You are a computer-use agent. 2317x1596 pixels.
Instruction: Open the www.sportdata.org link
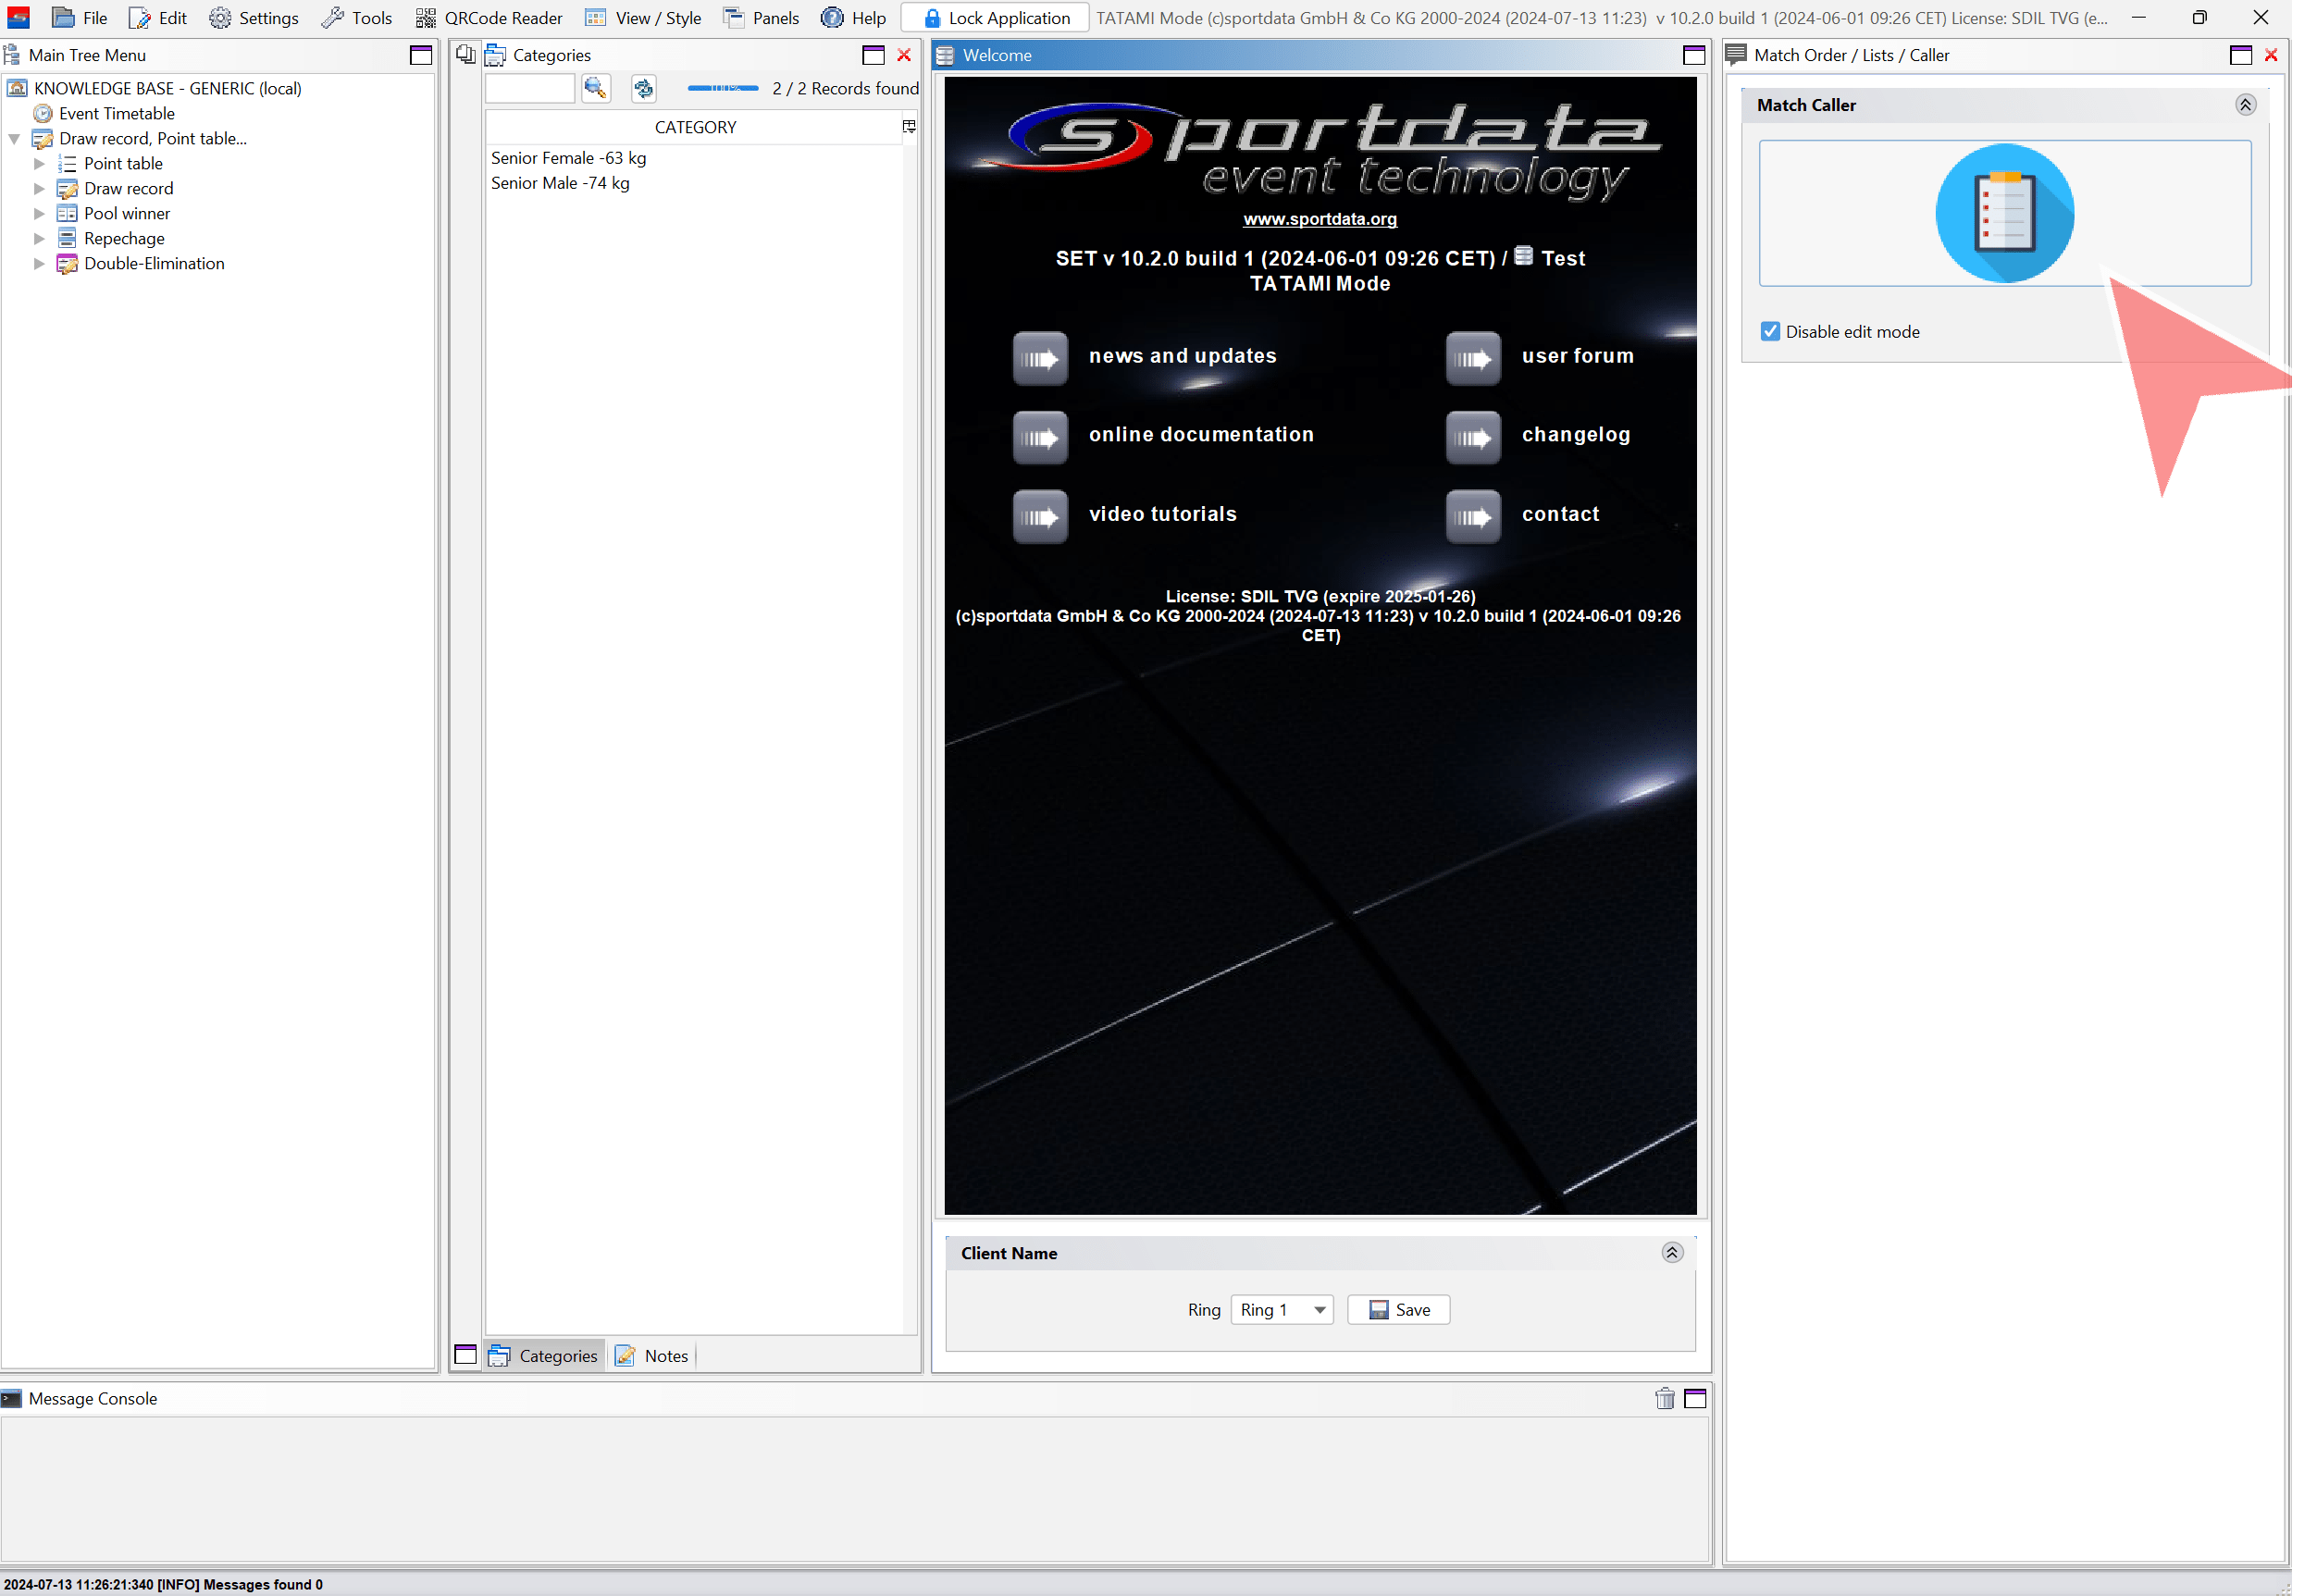point(1319,219)
